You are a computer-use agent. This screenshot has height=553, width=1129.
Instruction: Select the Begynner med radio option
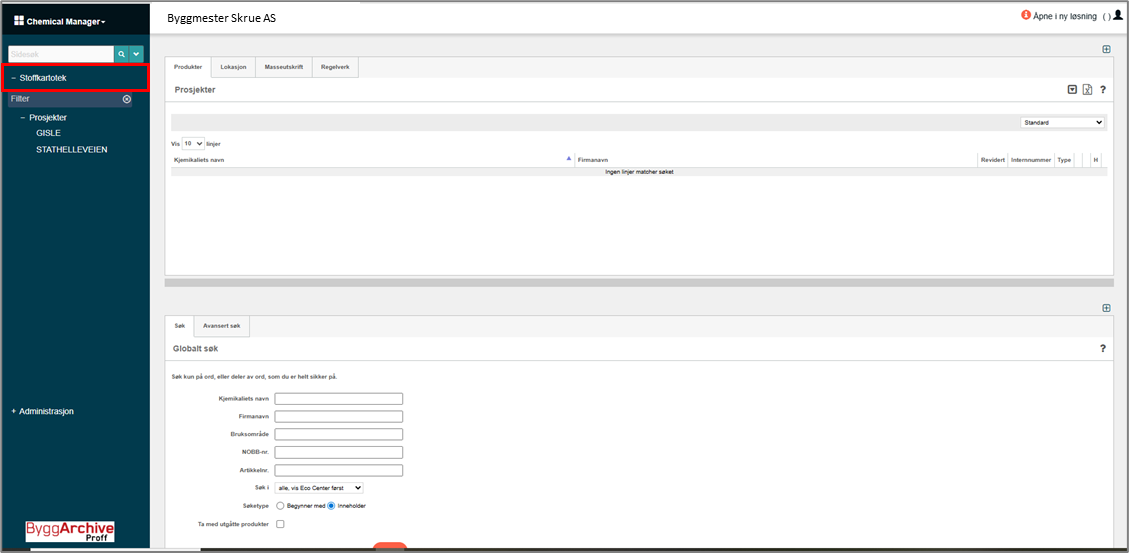point(281,505)
